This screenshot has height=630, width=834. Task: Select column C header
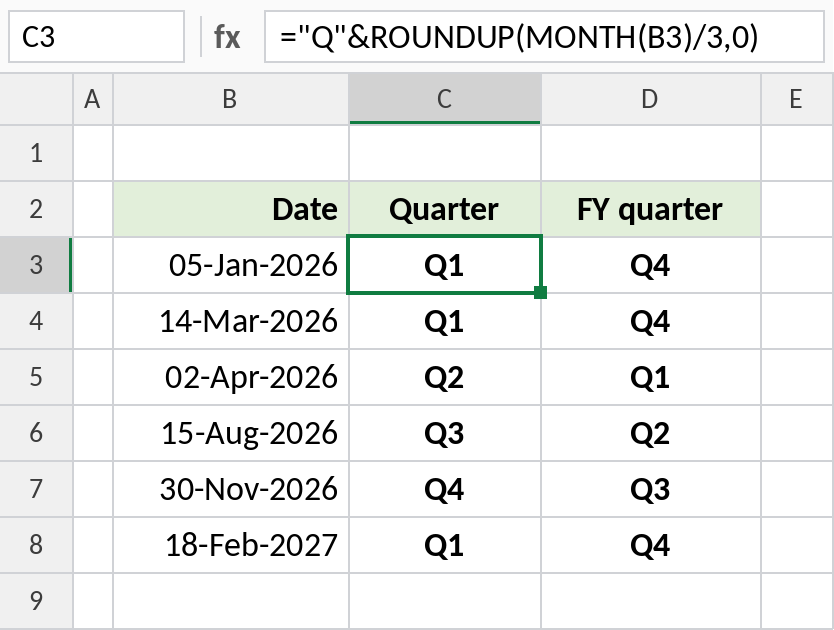445,99
